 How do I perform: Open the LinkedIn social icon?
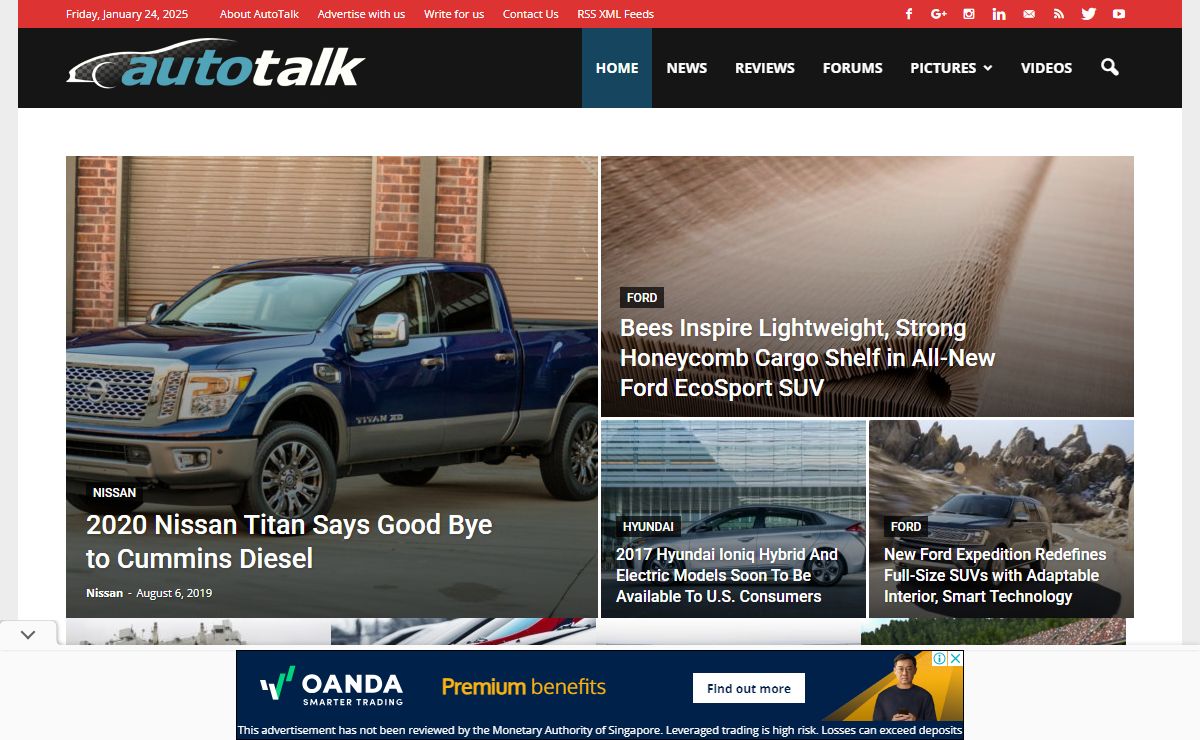click(x=998, y=14)
